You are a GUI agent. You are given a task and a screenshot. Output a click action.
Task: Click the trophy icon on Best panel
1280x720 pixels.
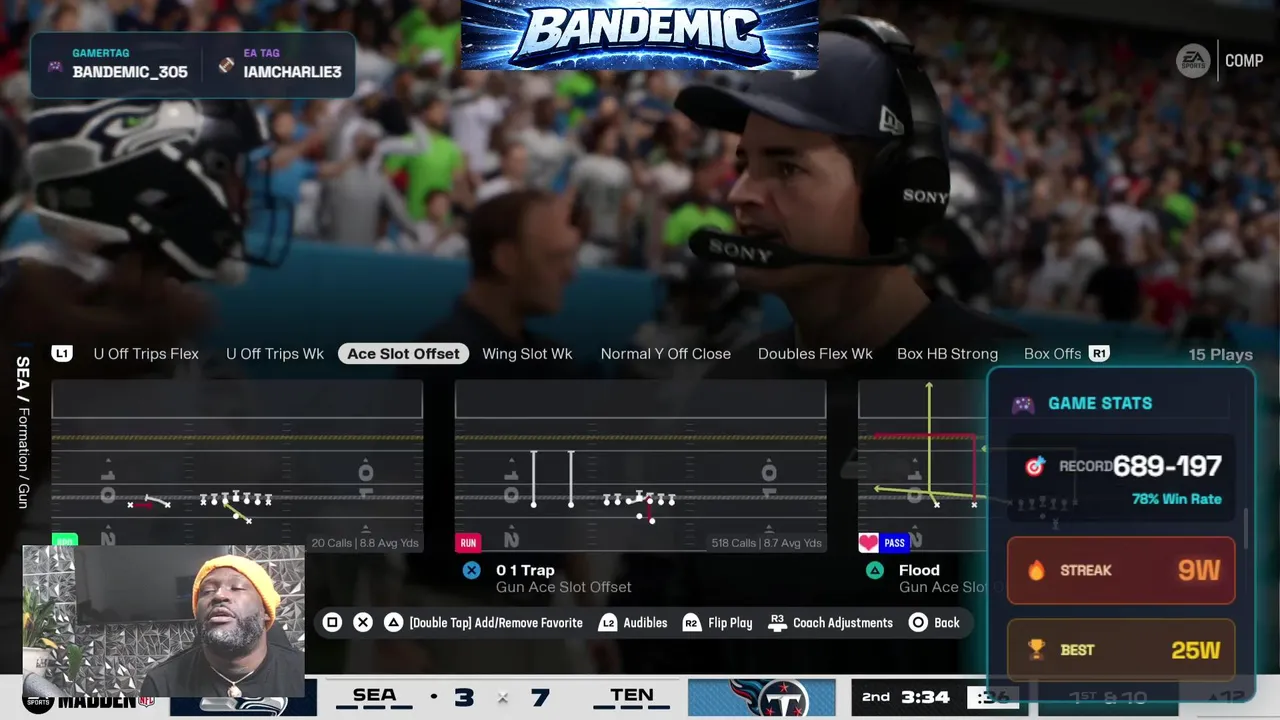pos(1037,649)
